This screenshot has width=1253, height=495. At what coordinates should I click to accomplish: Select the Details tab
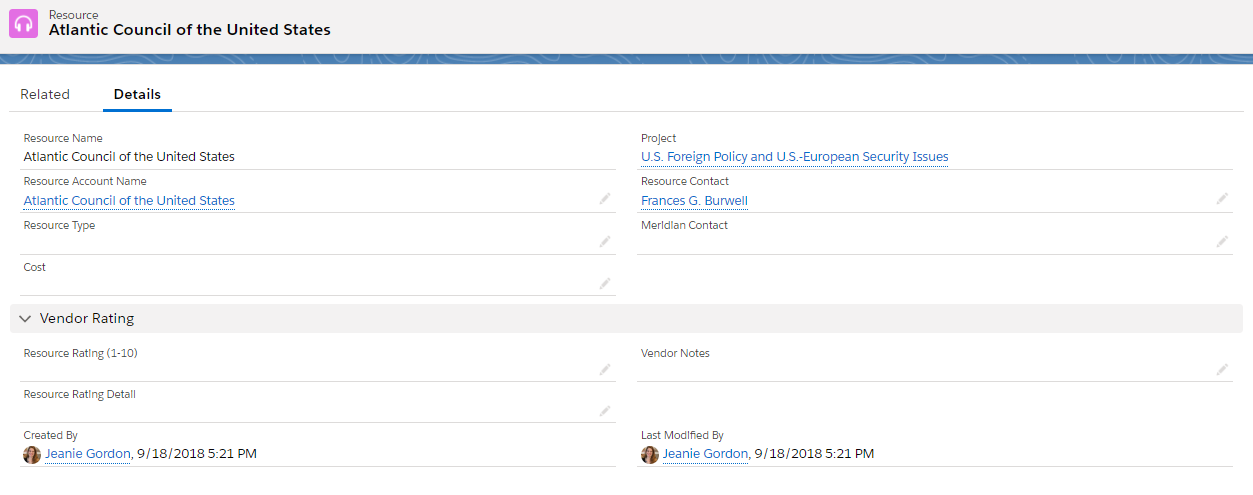click(x=137, y=94)
